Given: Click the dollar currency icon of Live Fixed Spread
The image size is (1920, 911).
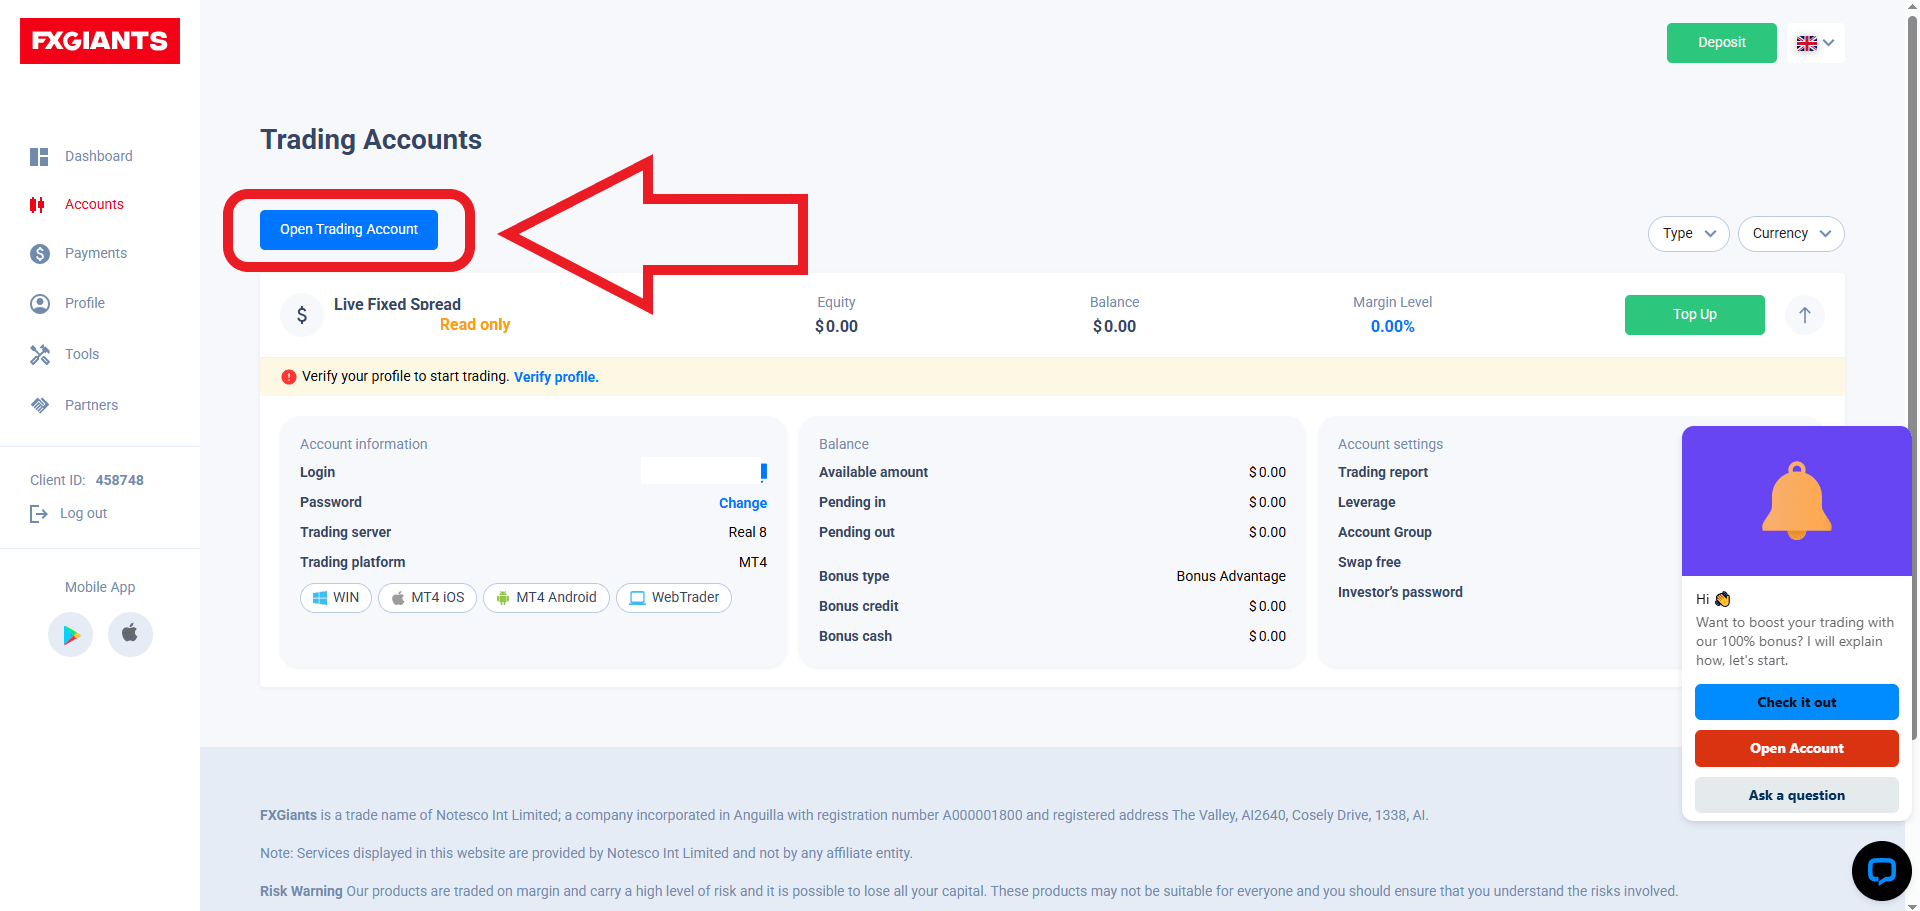Looking at the screenshot, I should [x=302, y=315].
